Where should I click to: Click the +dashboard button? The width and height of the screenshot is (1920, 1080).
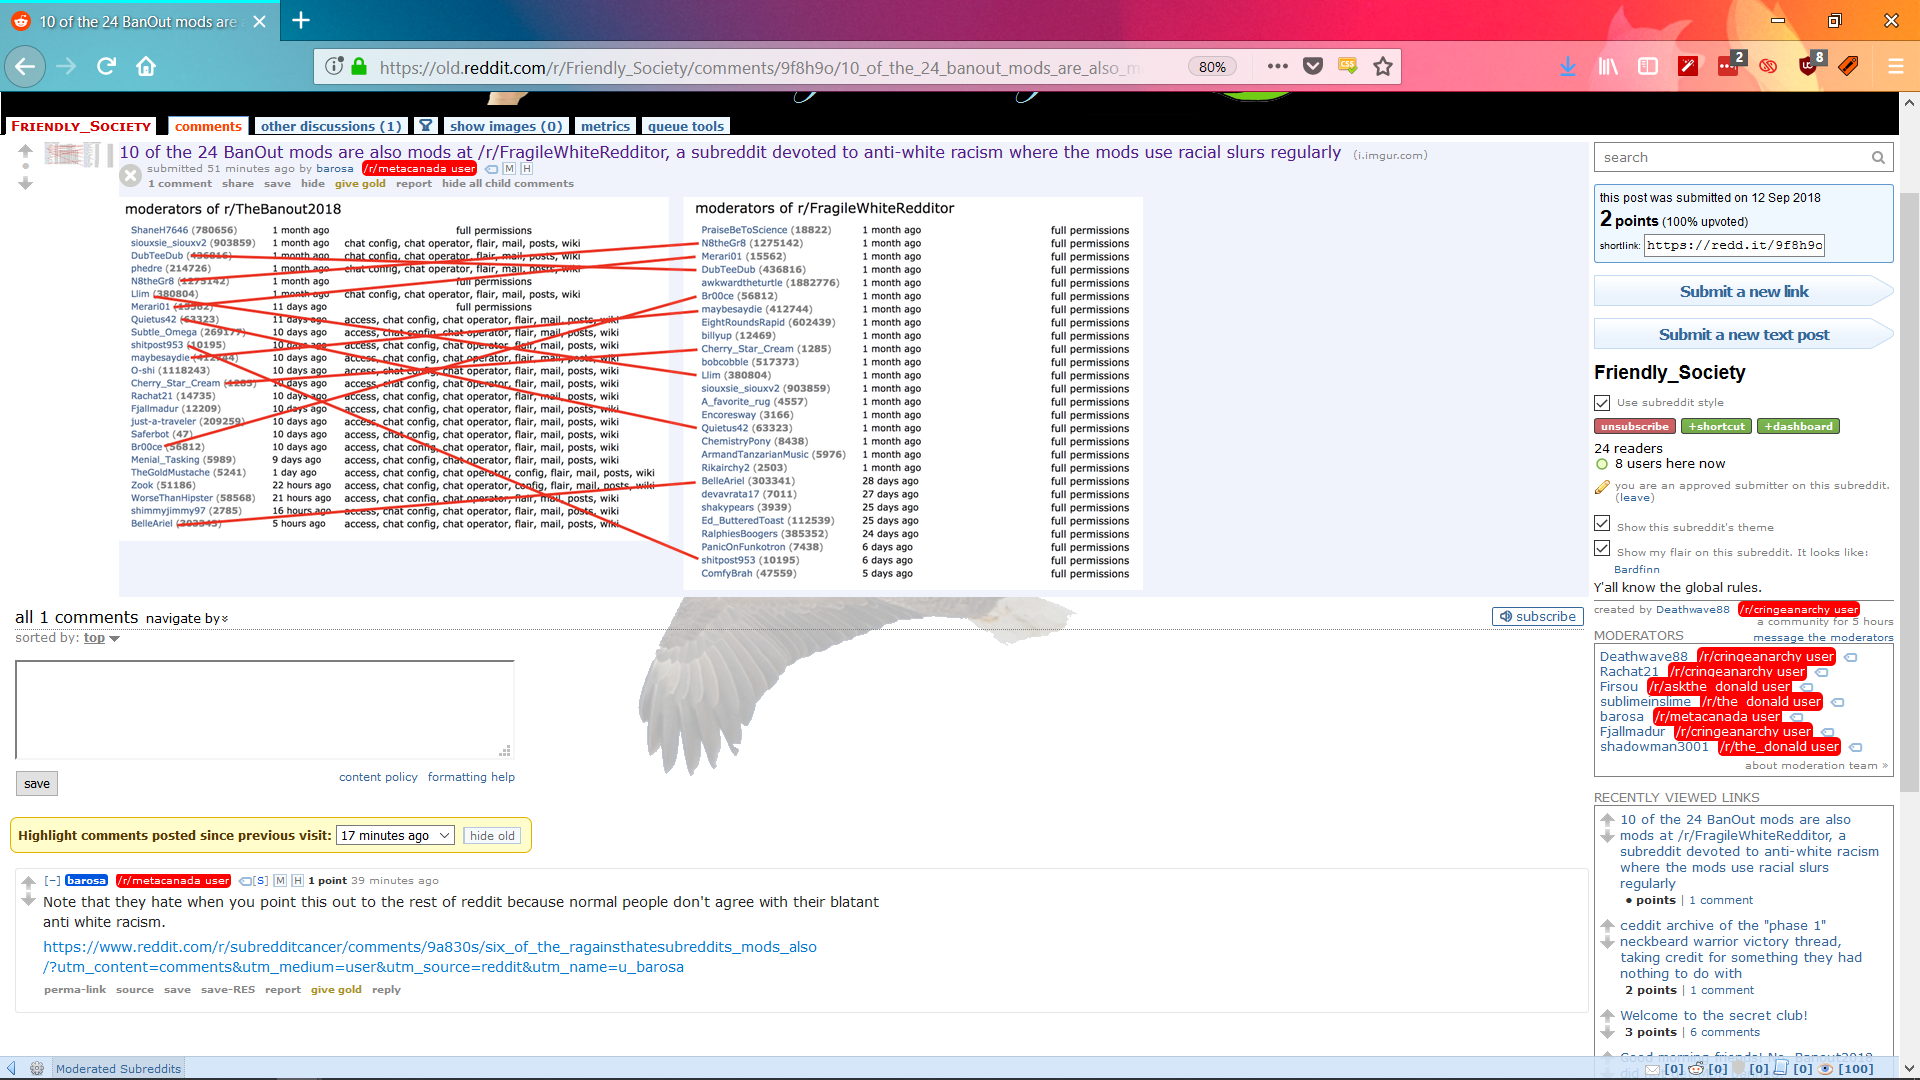1798,427
